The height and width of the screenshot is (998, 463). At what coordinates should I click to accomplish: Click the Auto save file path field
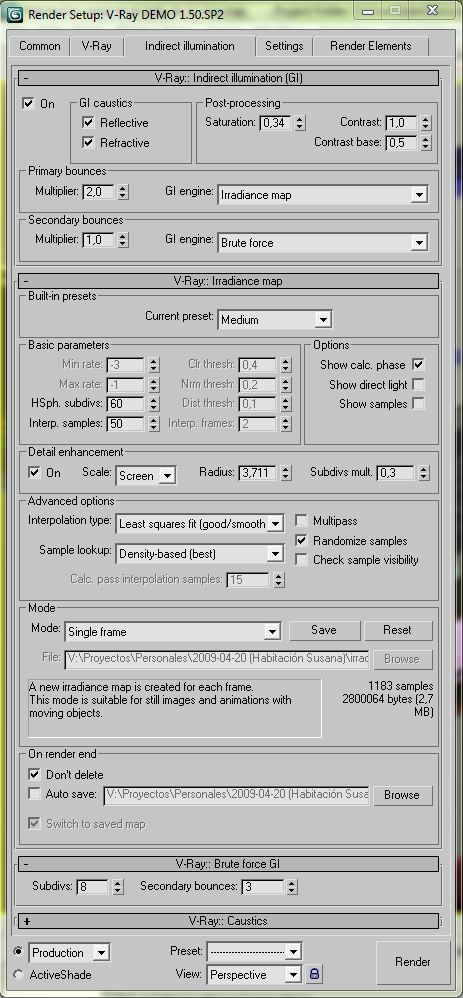(x=236, y=794)
